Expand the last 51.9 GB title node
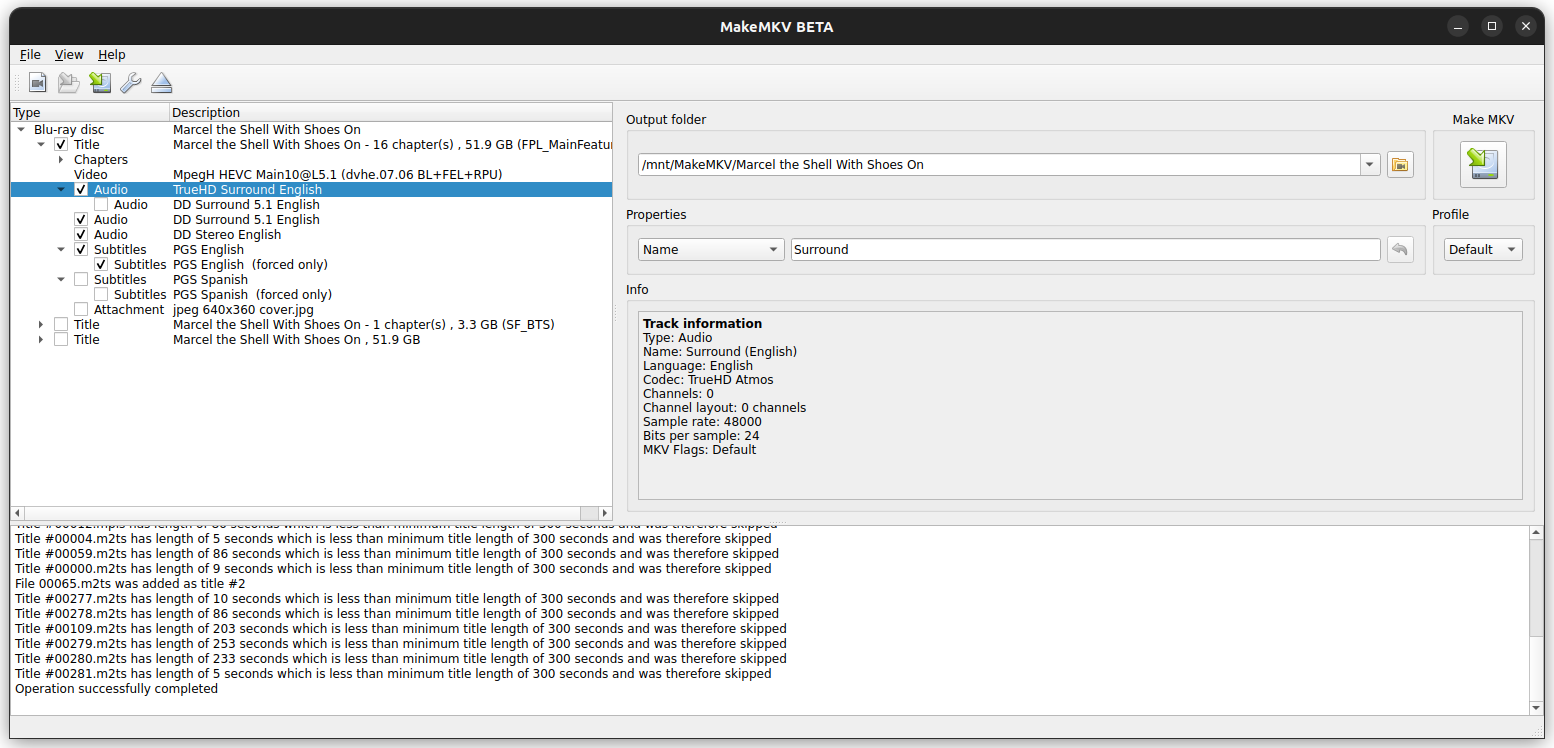Viewport: 1554px width, 748px height. tap(41, 340)
